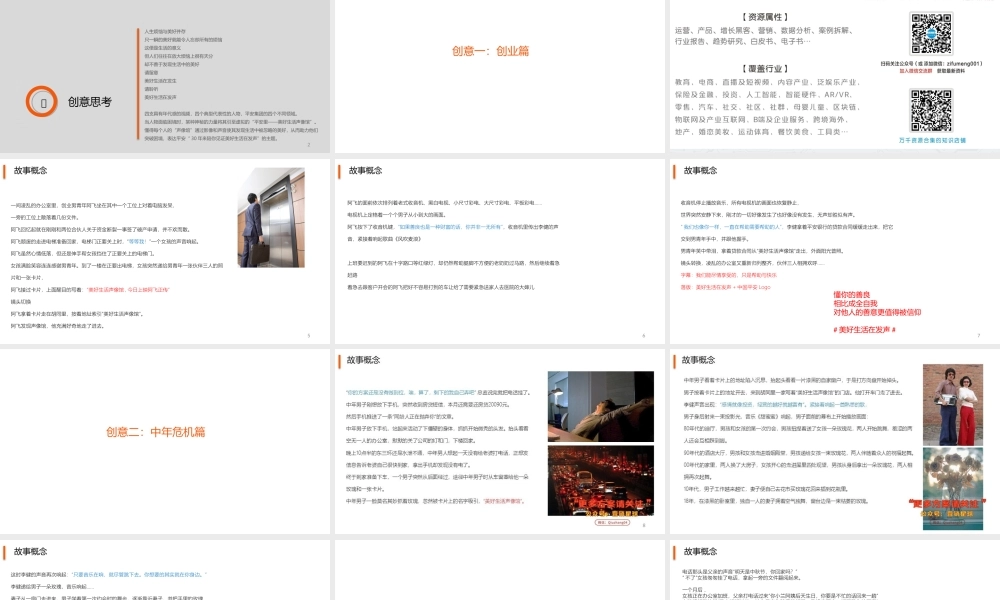
Task: Click the 【覆盖行业】 heading
Action: pyautogui.click(x=764, y=70)
